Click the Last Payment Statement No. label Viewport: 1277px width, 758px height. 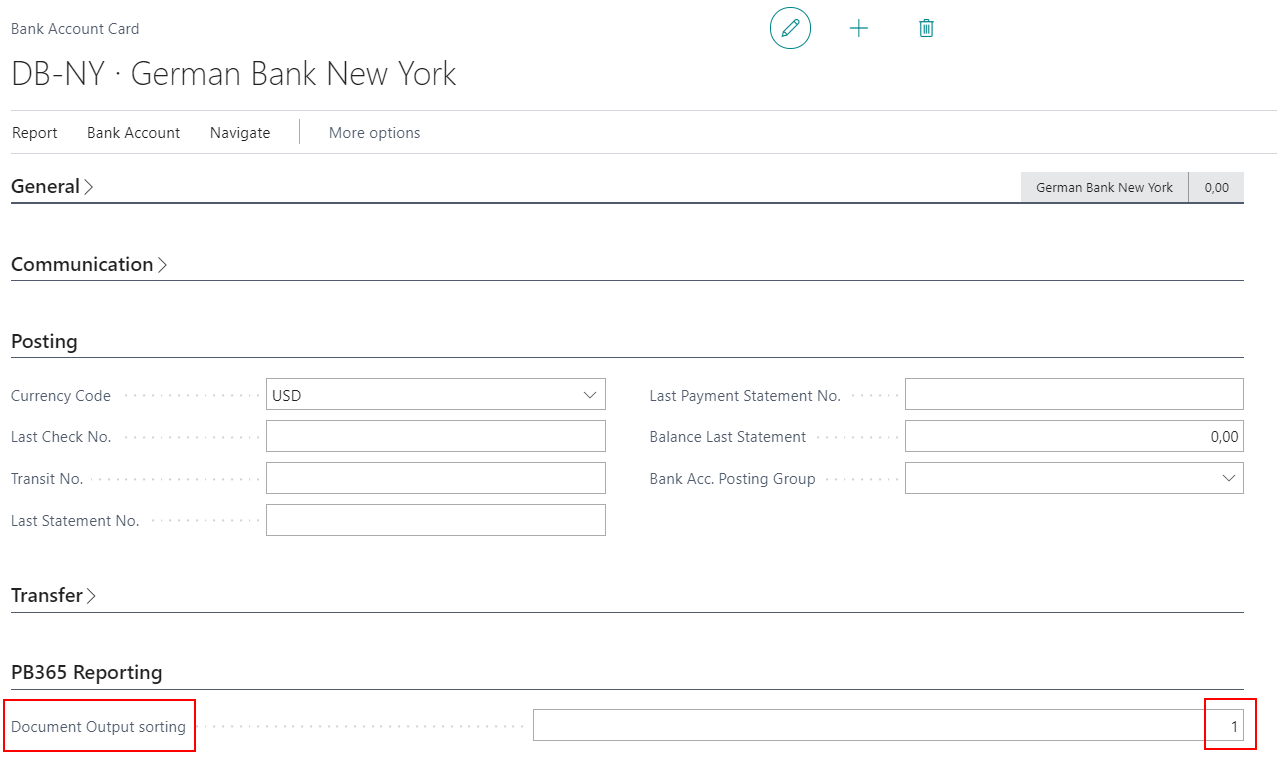745,396
